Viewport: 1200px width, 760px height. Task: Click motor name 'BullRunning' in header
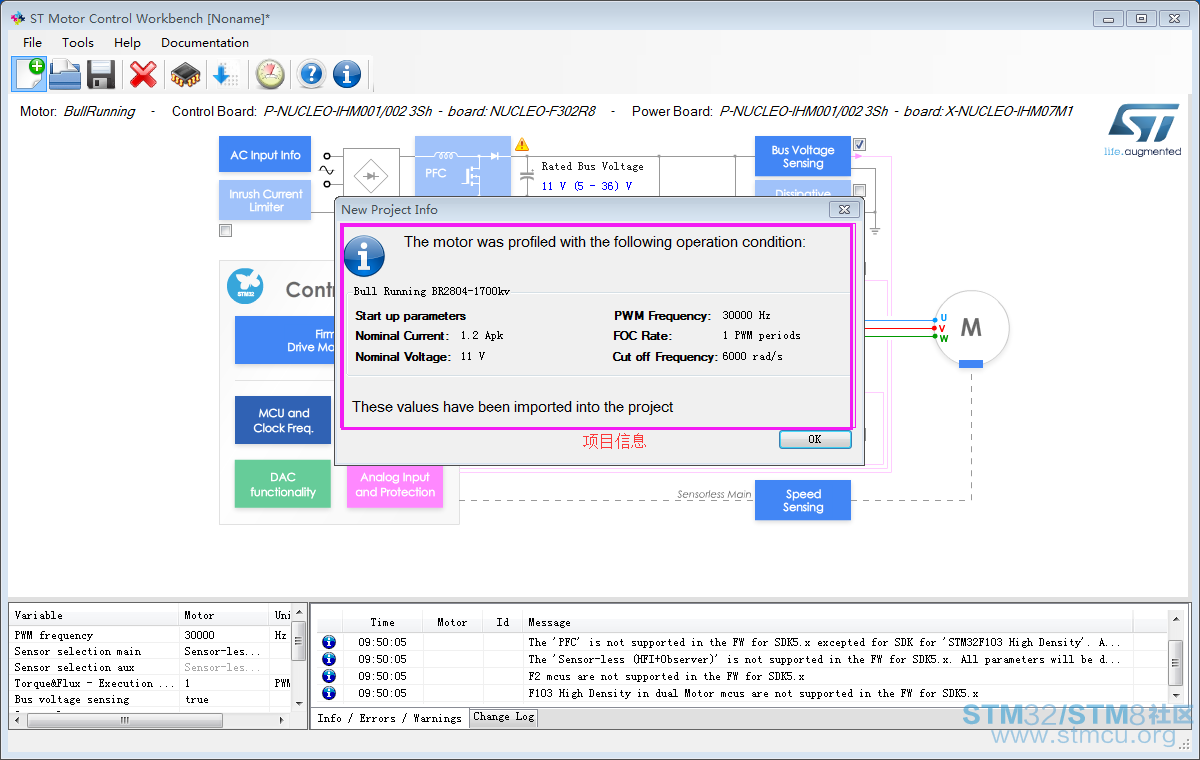(99, 111)
